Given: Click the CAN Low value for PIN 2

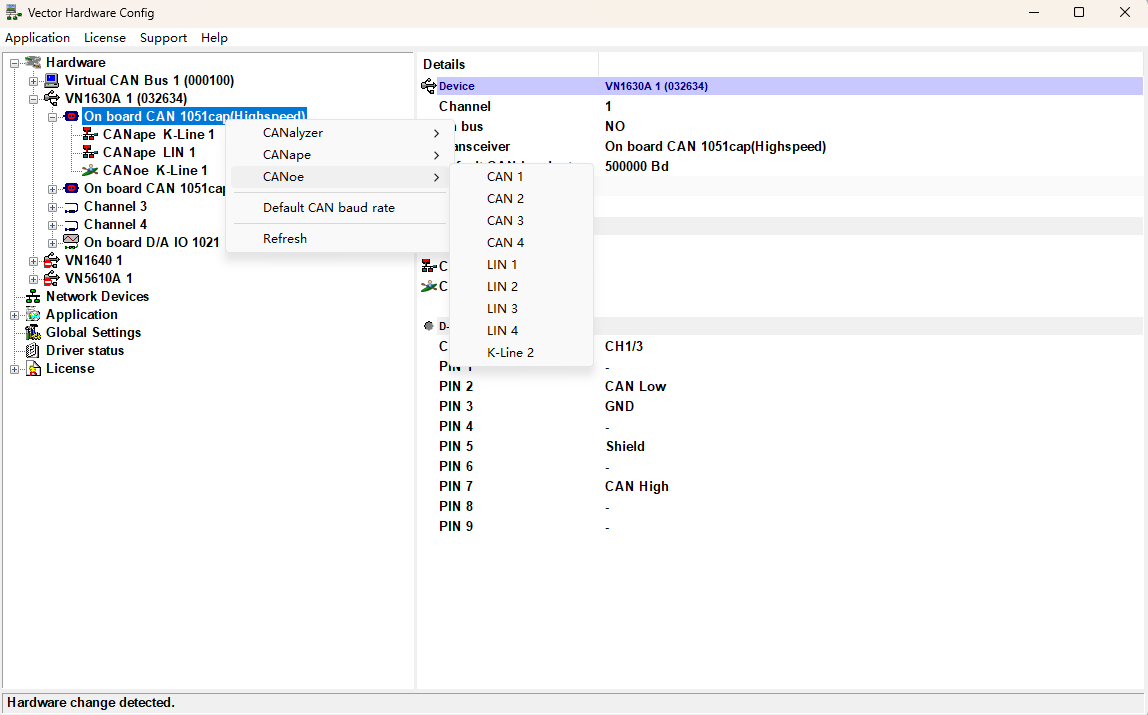Looking at the screenshot, I should pyautogui.click(x=636, y=386).
